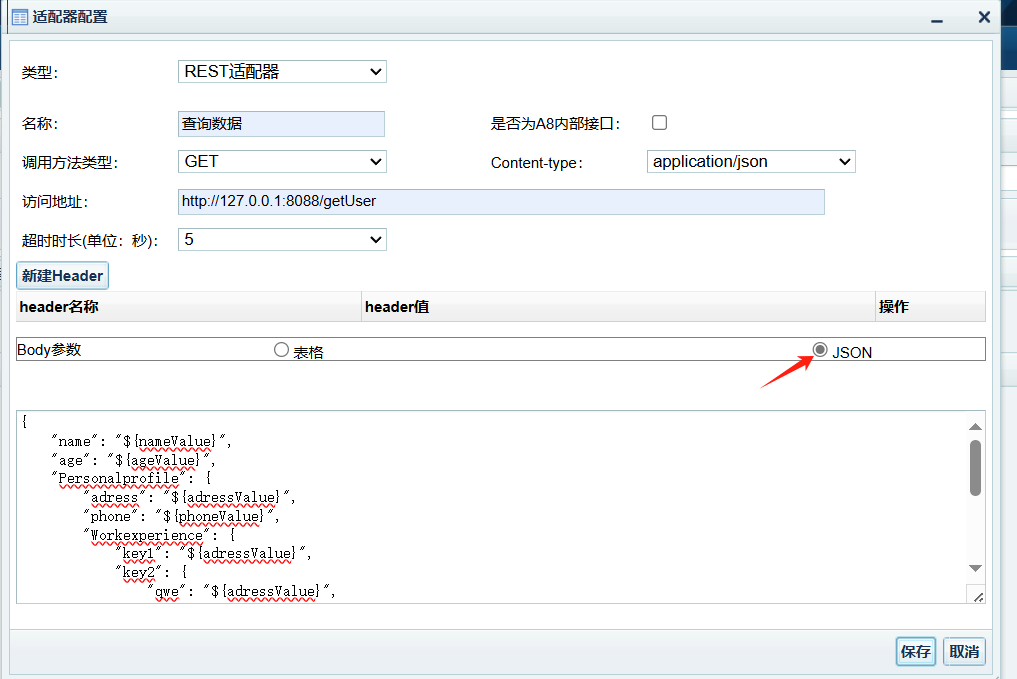The image size is (1017, 679).
Task: Click the header名称 column header
Action: [x=189, y=307]
